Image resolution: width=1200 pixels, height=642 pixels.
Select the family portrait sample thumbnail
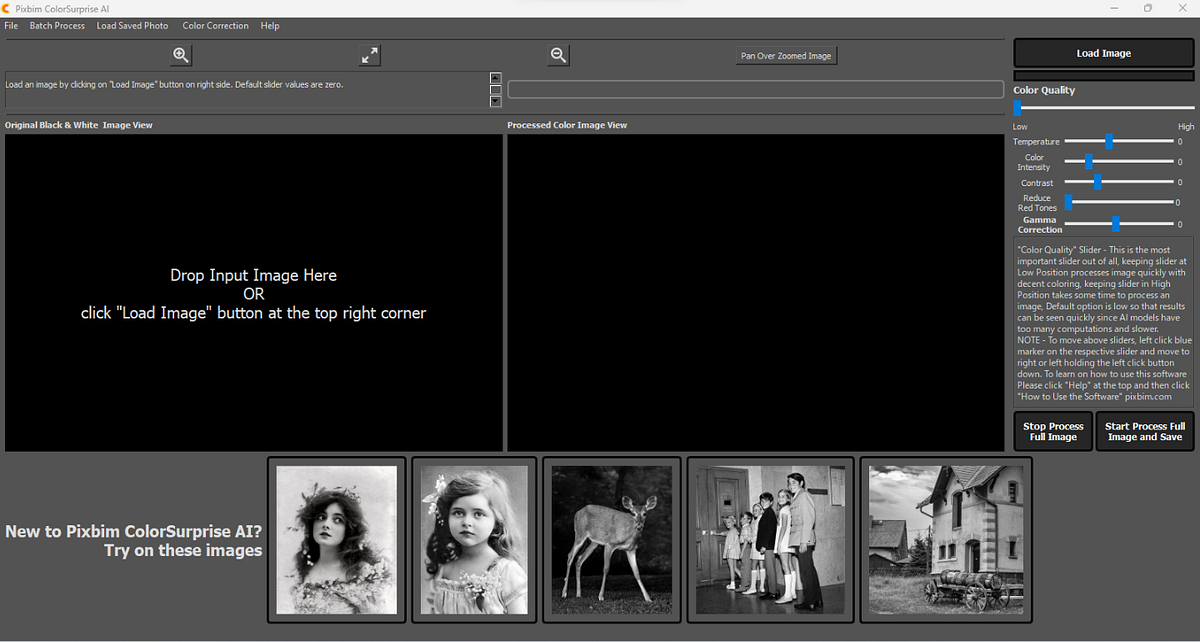coord(770,539)
